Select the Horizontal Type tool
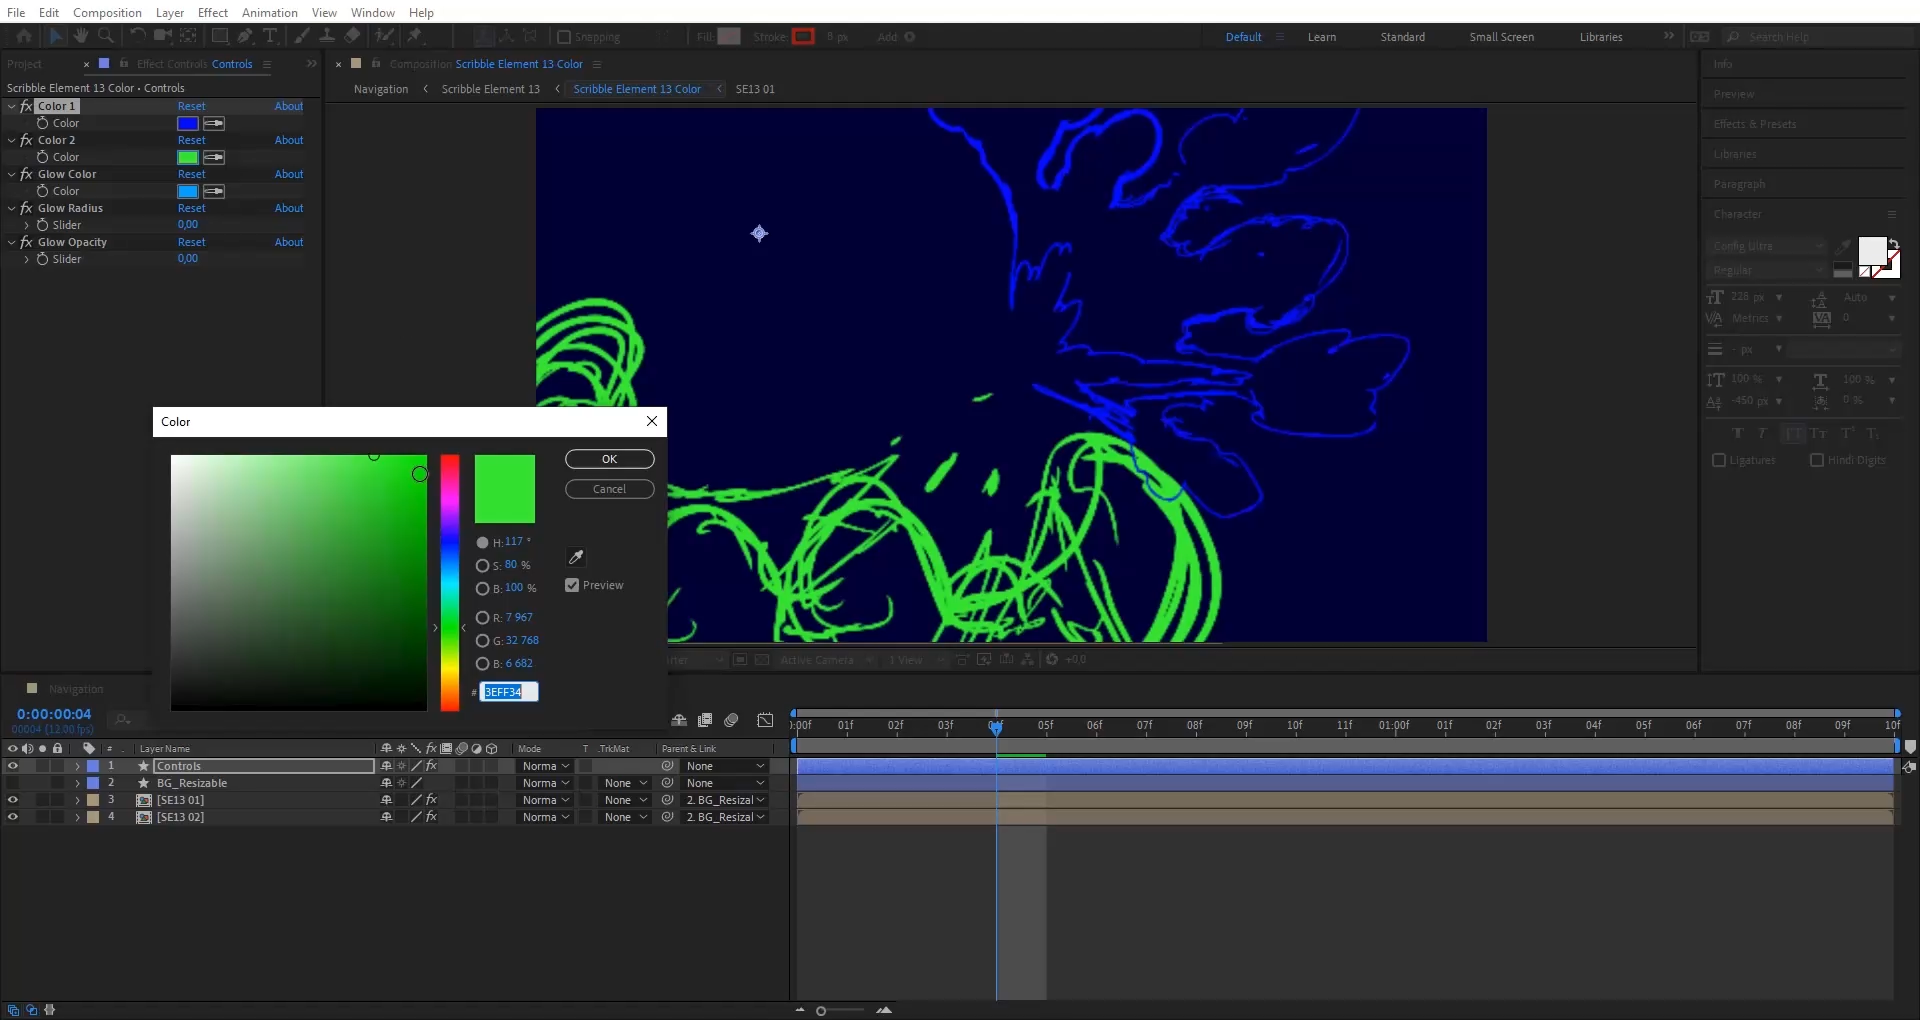 (x=270, y=36)
